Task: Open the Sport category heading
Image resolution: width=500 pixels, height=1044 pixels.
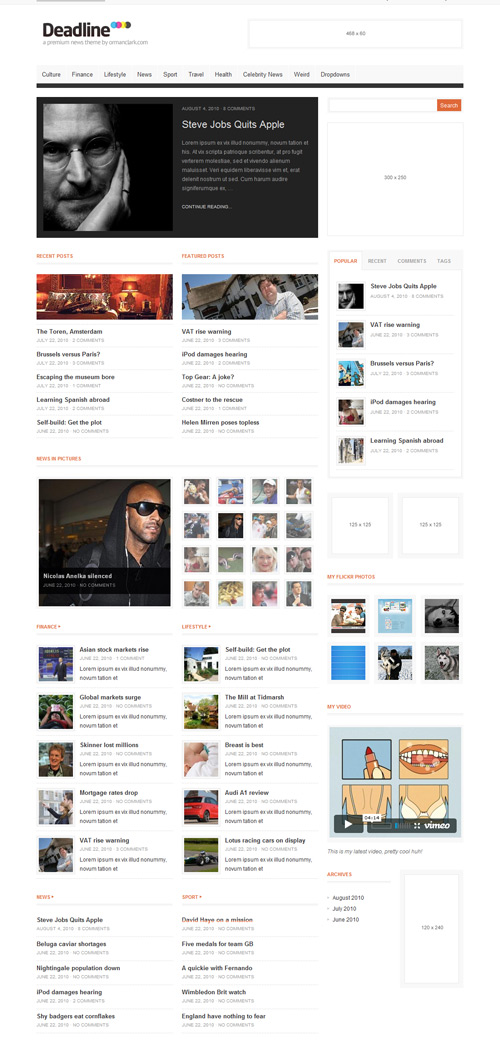Action: pos(192,897)
